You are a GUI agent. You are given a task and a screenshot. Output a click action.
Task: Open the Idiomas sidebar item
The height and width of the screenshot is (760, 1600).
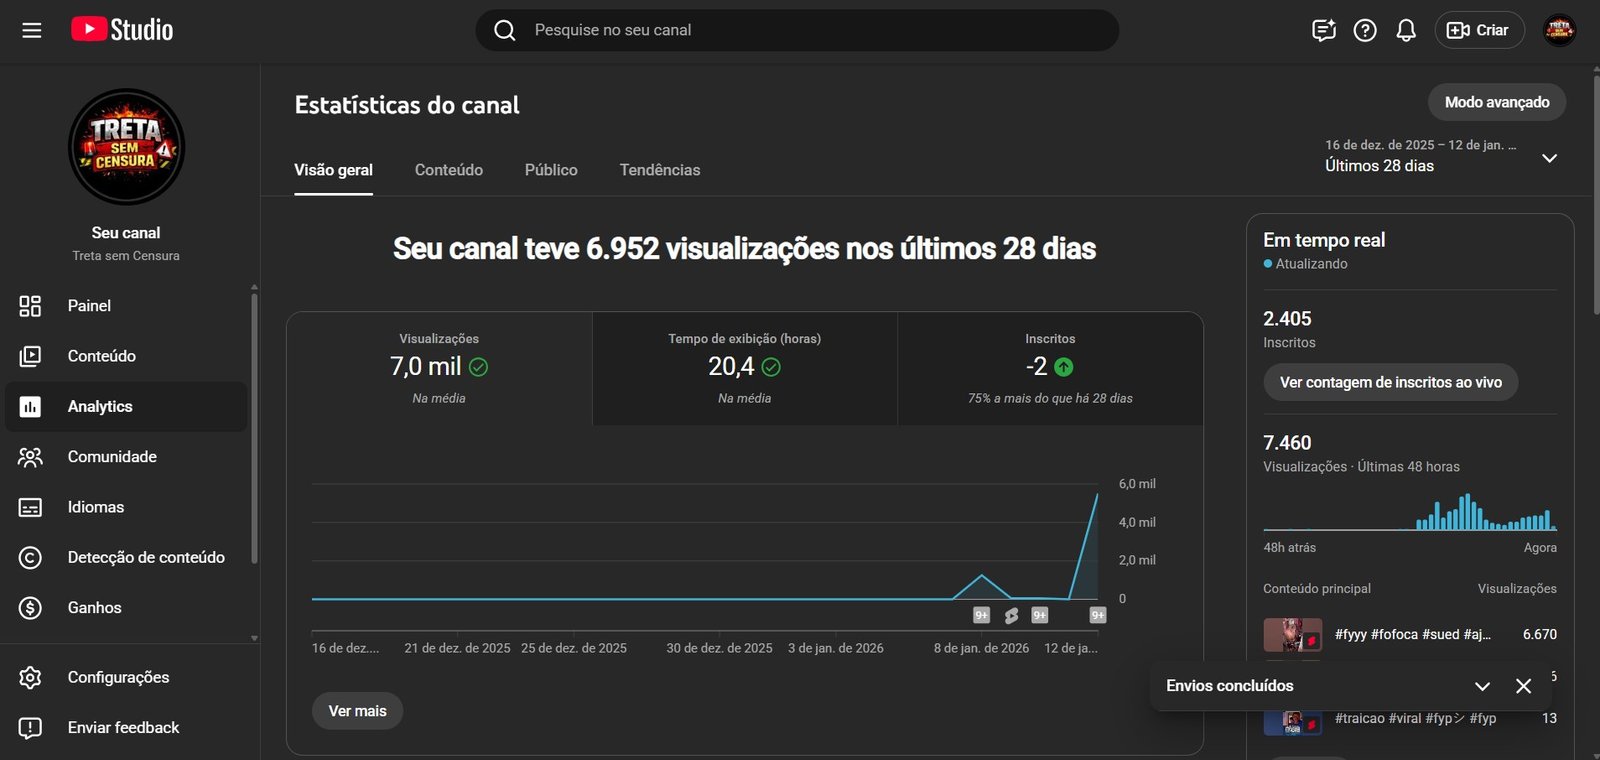pyautogui.click(x=126, y=507)
